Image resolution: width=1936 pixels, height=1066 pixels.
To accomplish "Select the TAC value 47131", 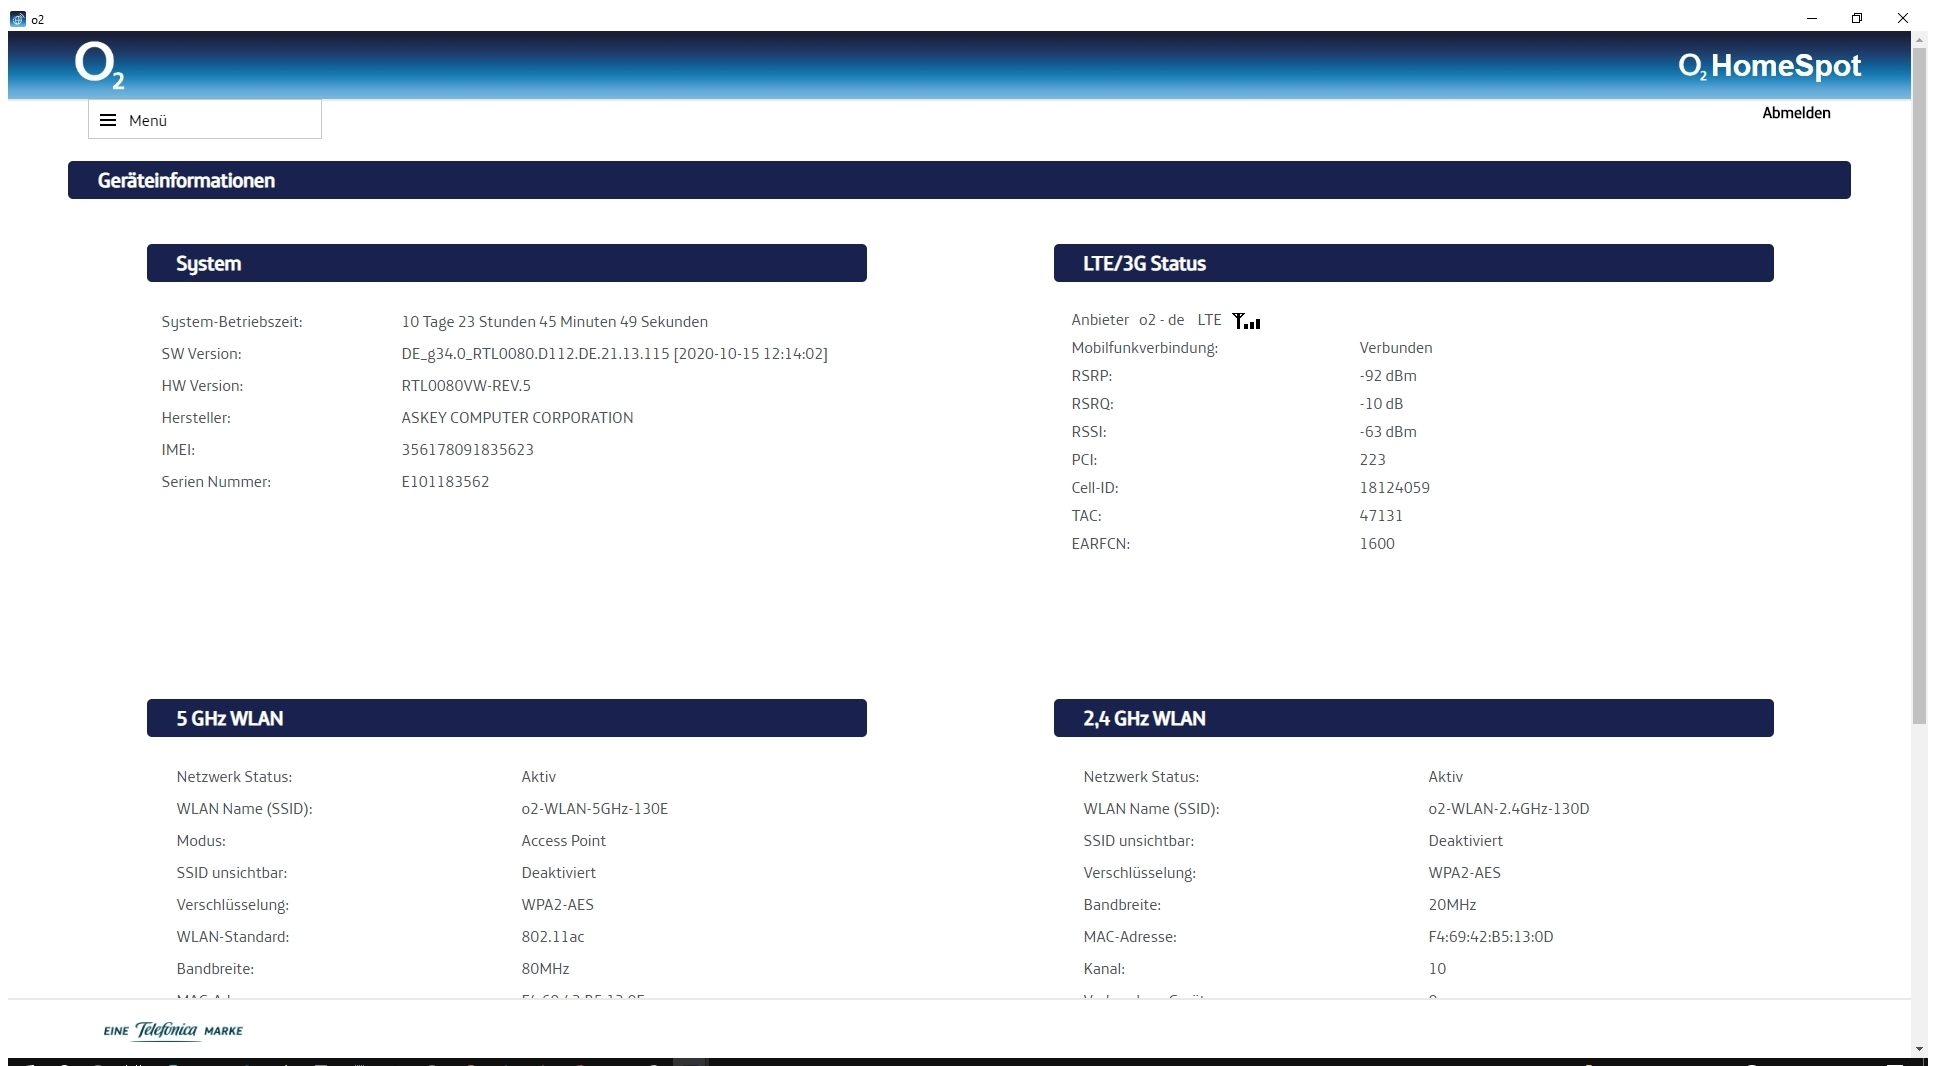I will (x=1381, y=516).
